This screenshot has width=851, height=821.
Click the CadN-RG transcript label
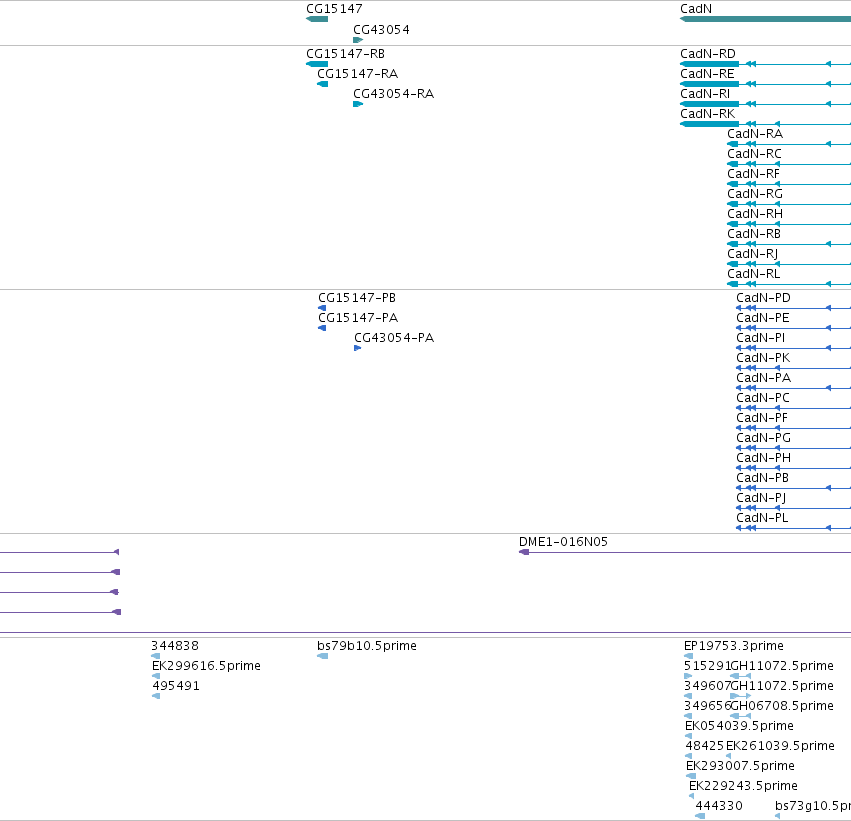(755, 194)
